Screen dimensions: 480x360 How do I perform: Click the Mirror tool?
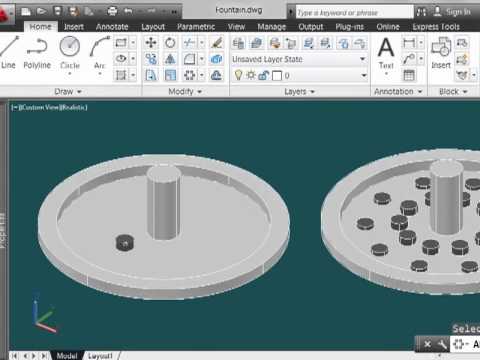coord(170,59)
